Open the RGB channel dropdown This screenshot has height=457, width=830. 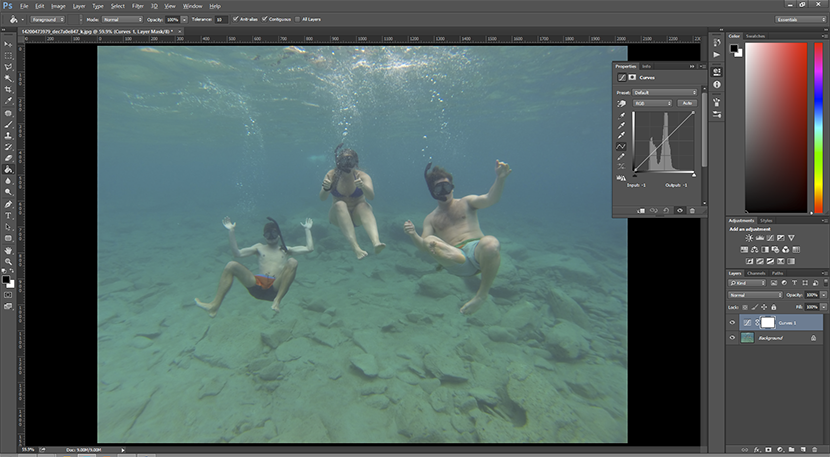653,103
